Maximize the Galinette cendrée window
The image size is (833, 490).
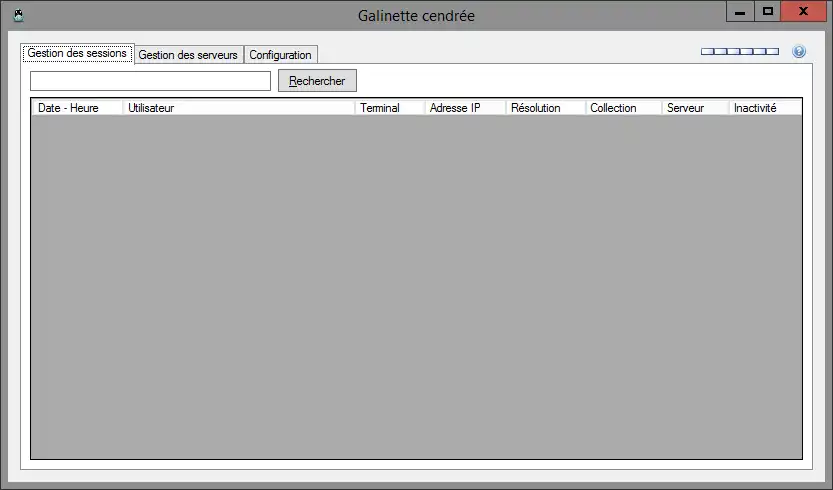pyautogui.click(x=768, y=12)
